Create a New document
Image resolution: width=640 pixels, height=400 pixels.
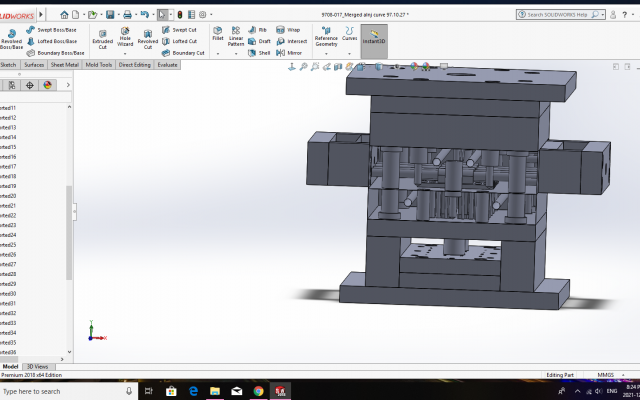[76, 15]
